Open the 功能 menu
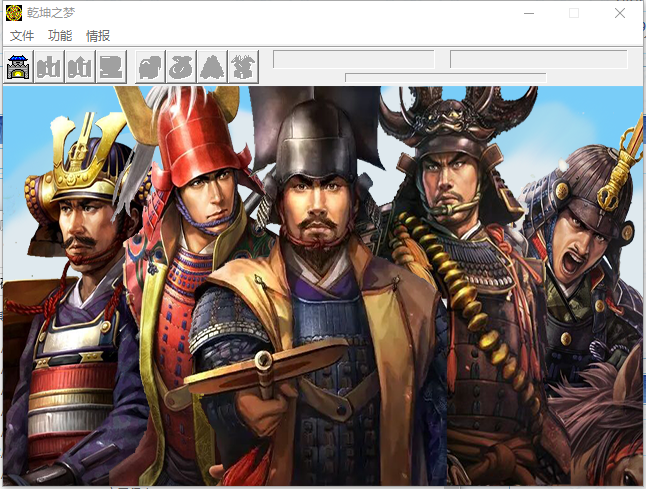This screenshot has height=489, width=646. 60,36
